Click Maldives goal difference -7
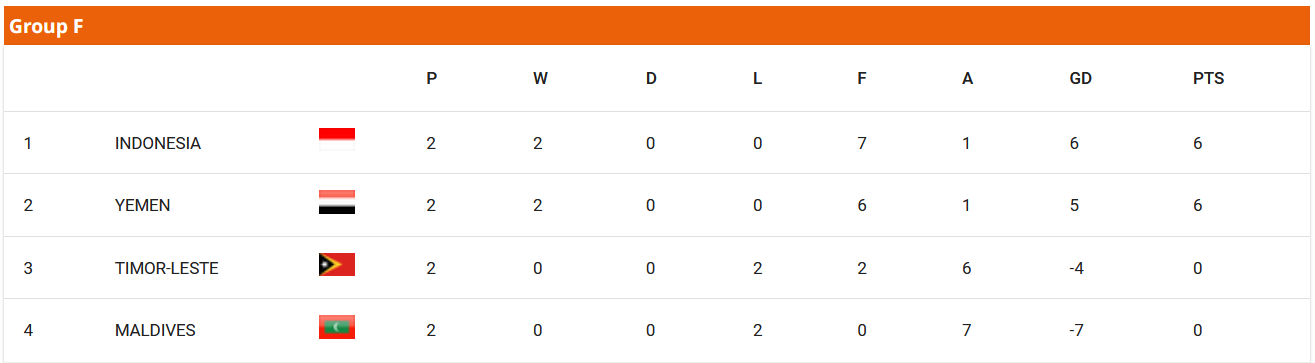The width and height of the screenshot is (1315, 363). (x=1078, y=330)
